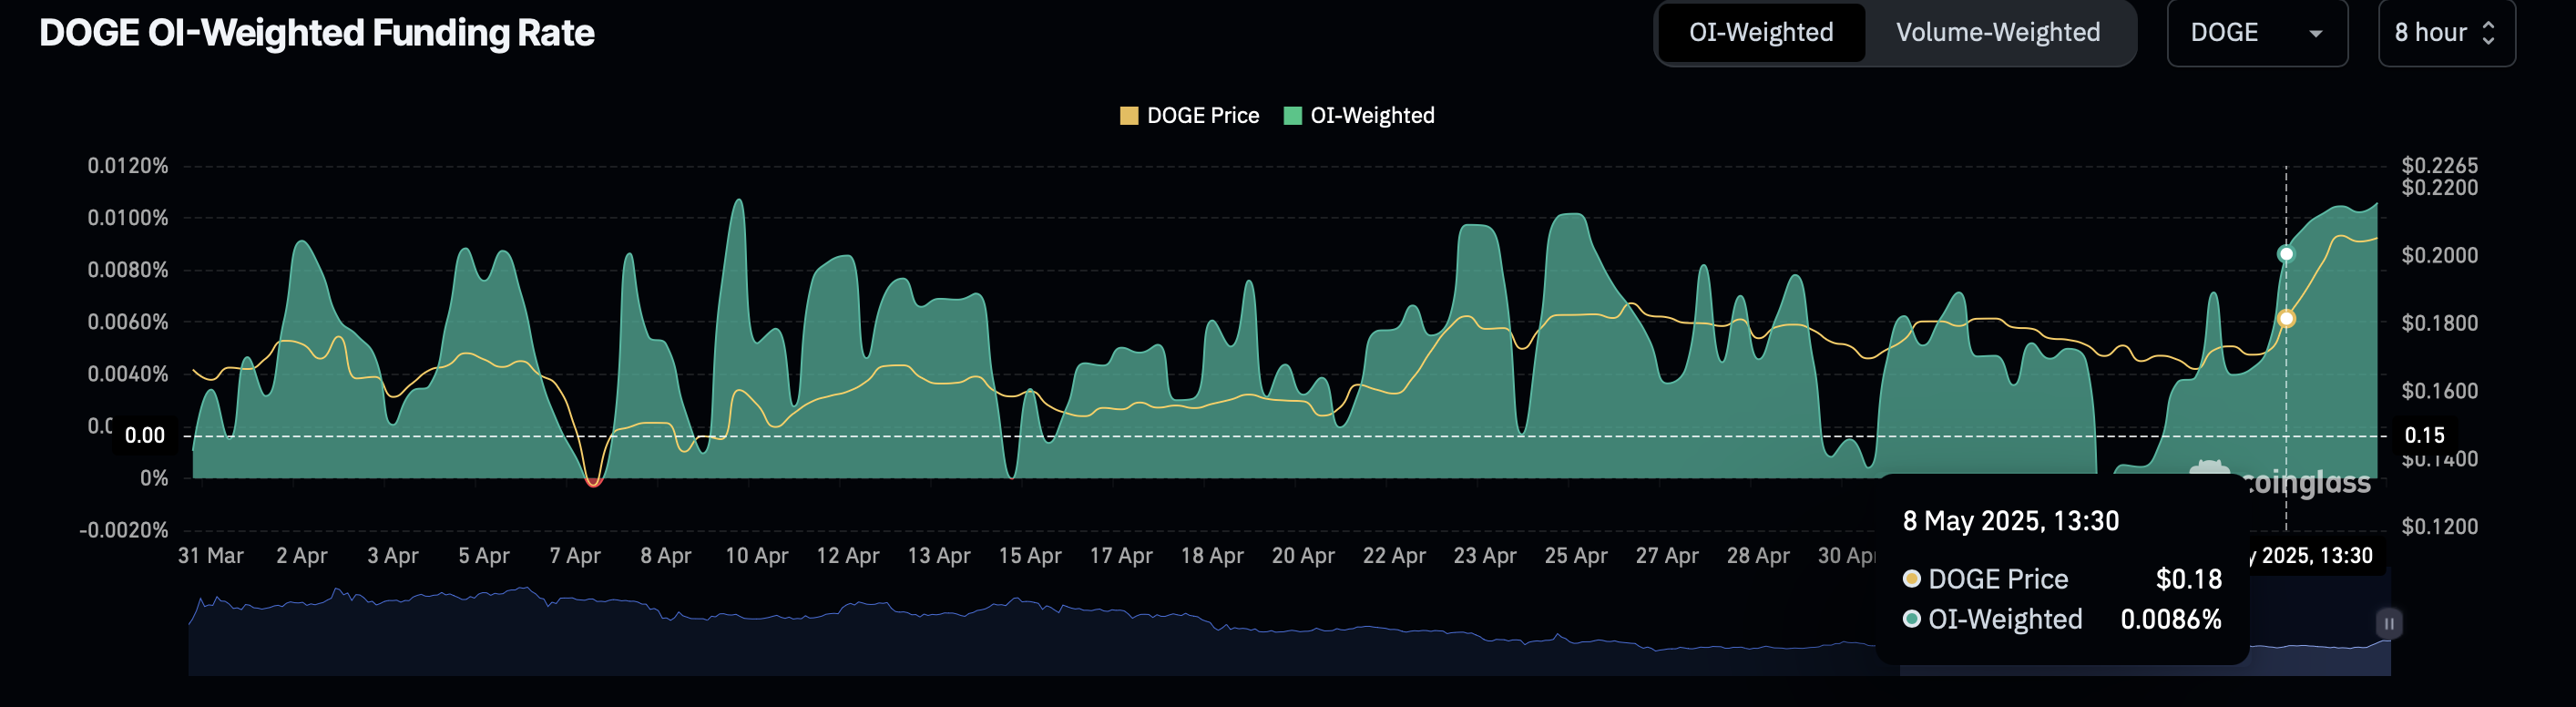The height and width of the screenshot is (707, 2576).
Task: Click the '7 Apr' axis label
Action: point(575,556)
